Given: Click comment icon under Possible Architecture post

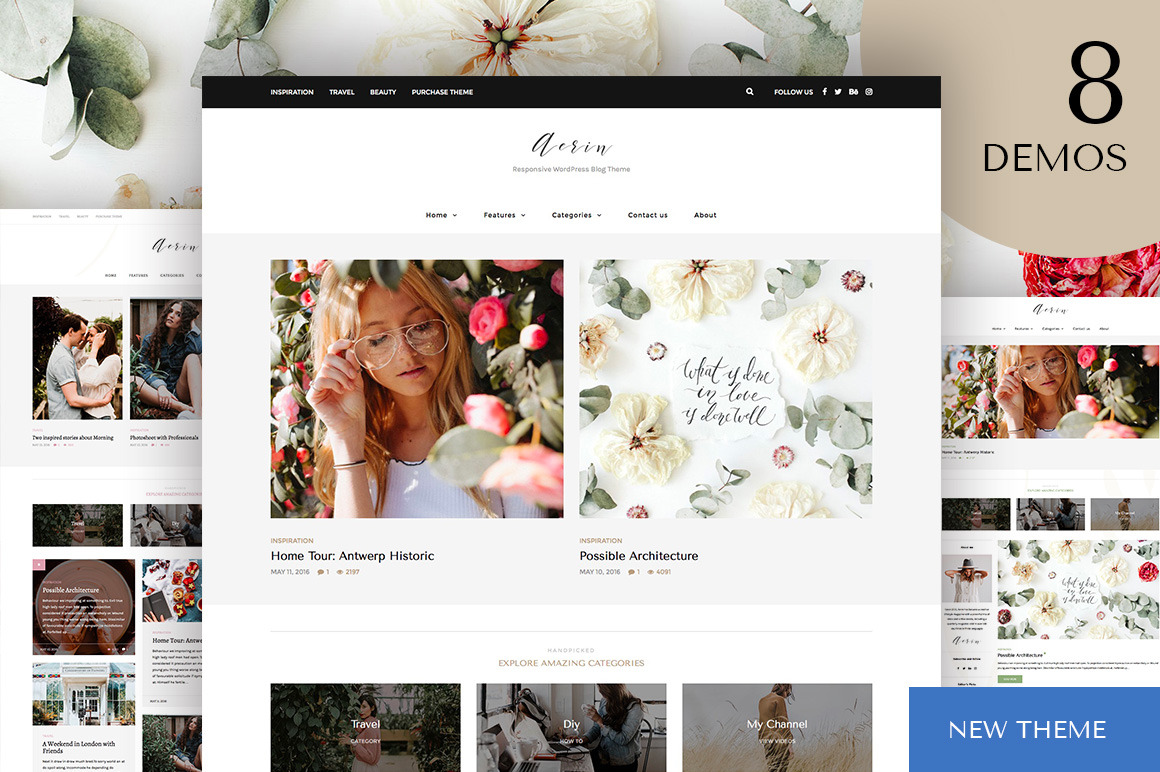Looking at the screenshot, I should (x=630, y=572).
